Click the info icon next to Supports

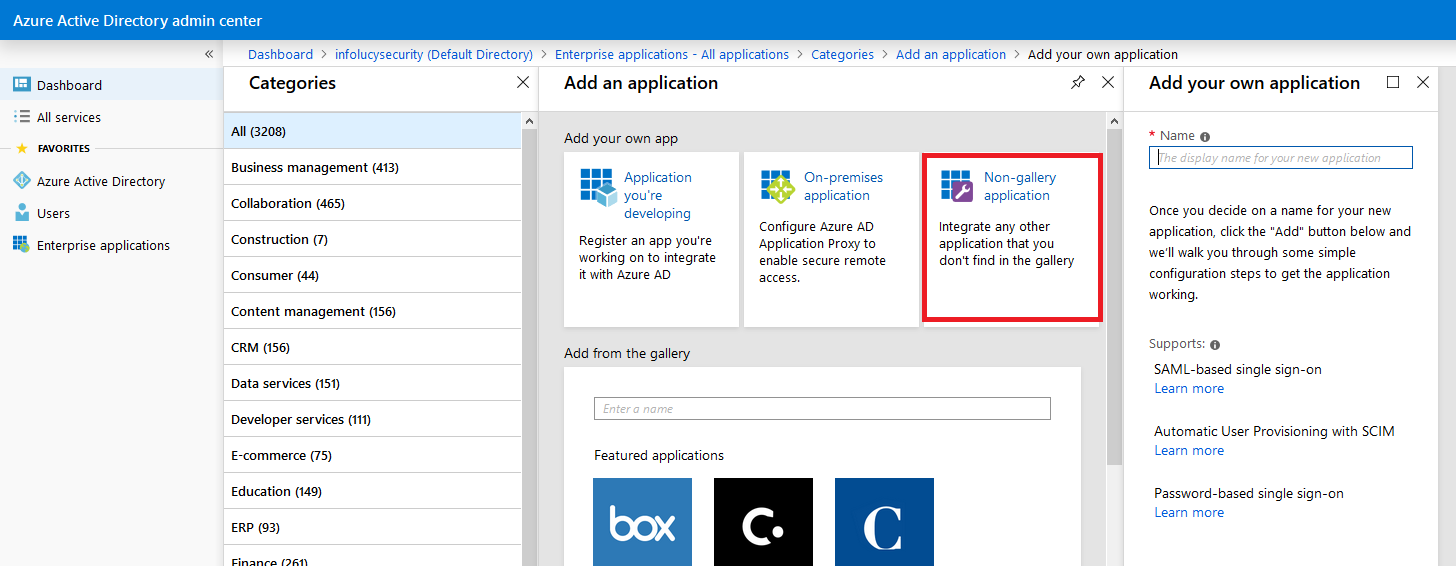(1215, 345)
